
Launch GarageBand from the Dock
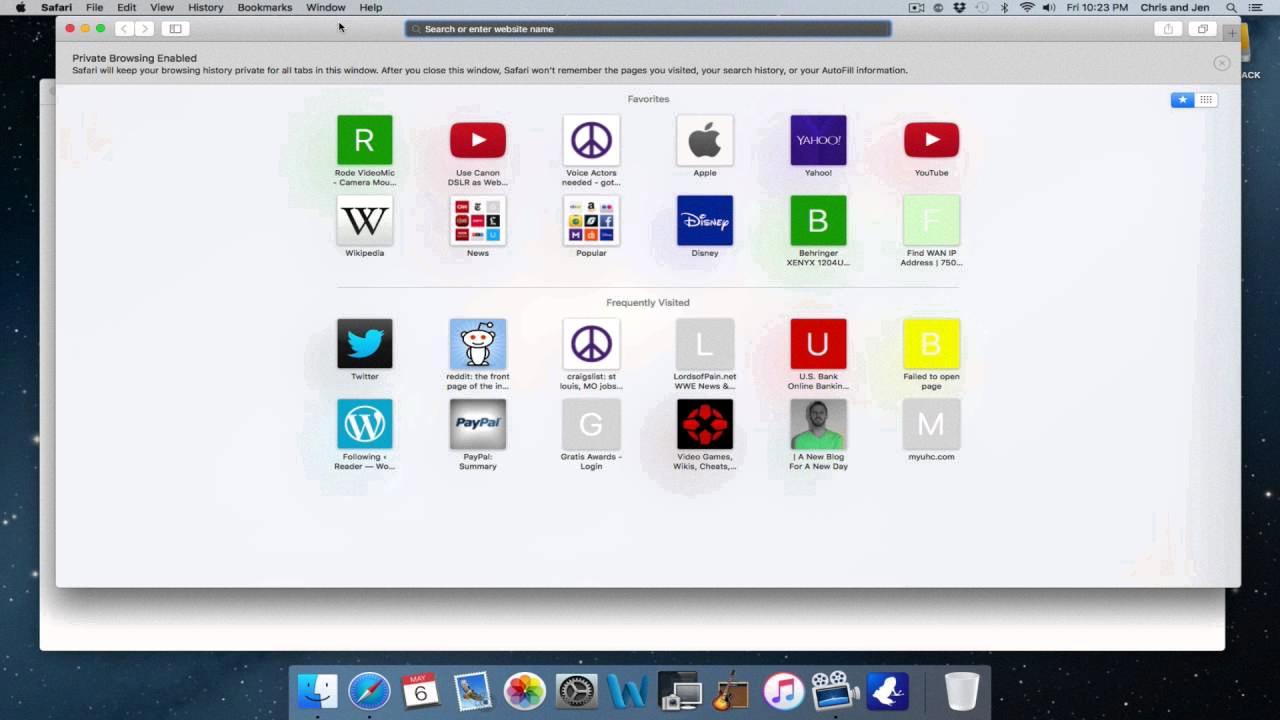click(731, 691)
